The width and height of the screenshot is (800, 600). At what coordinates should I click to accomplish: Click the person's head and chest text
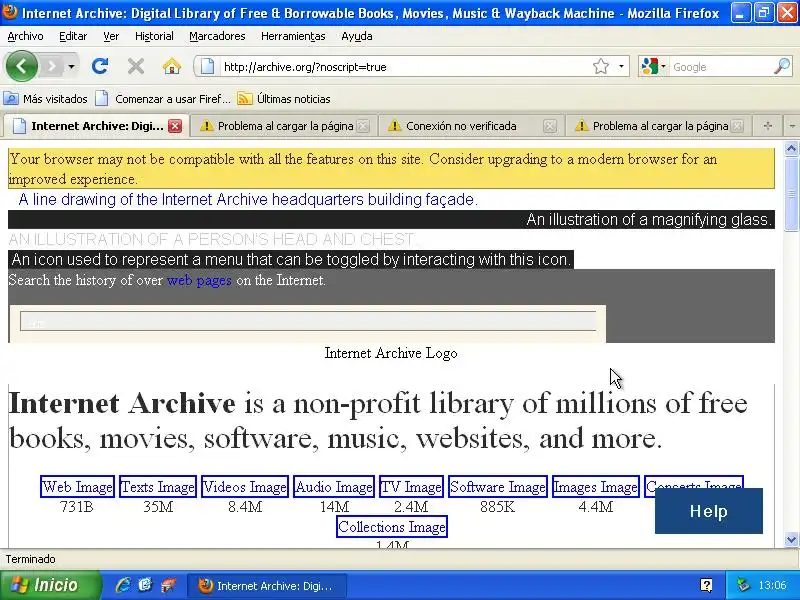213,239
